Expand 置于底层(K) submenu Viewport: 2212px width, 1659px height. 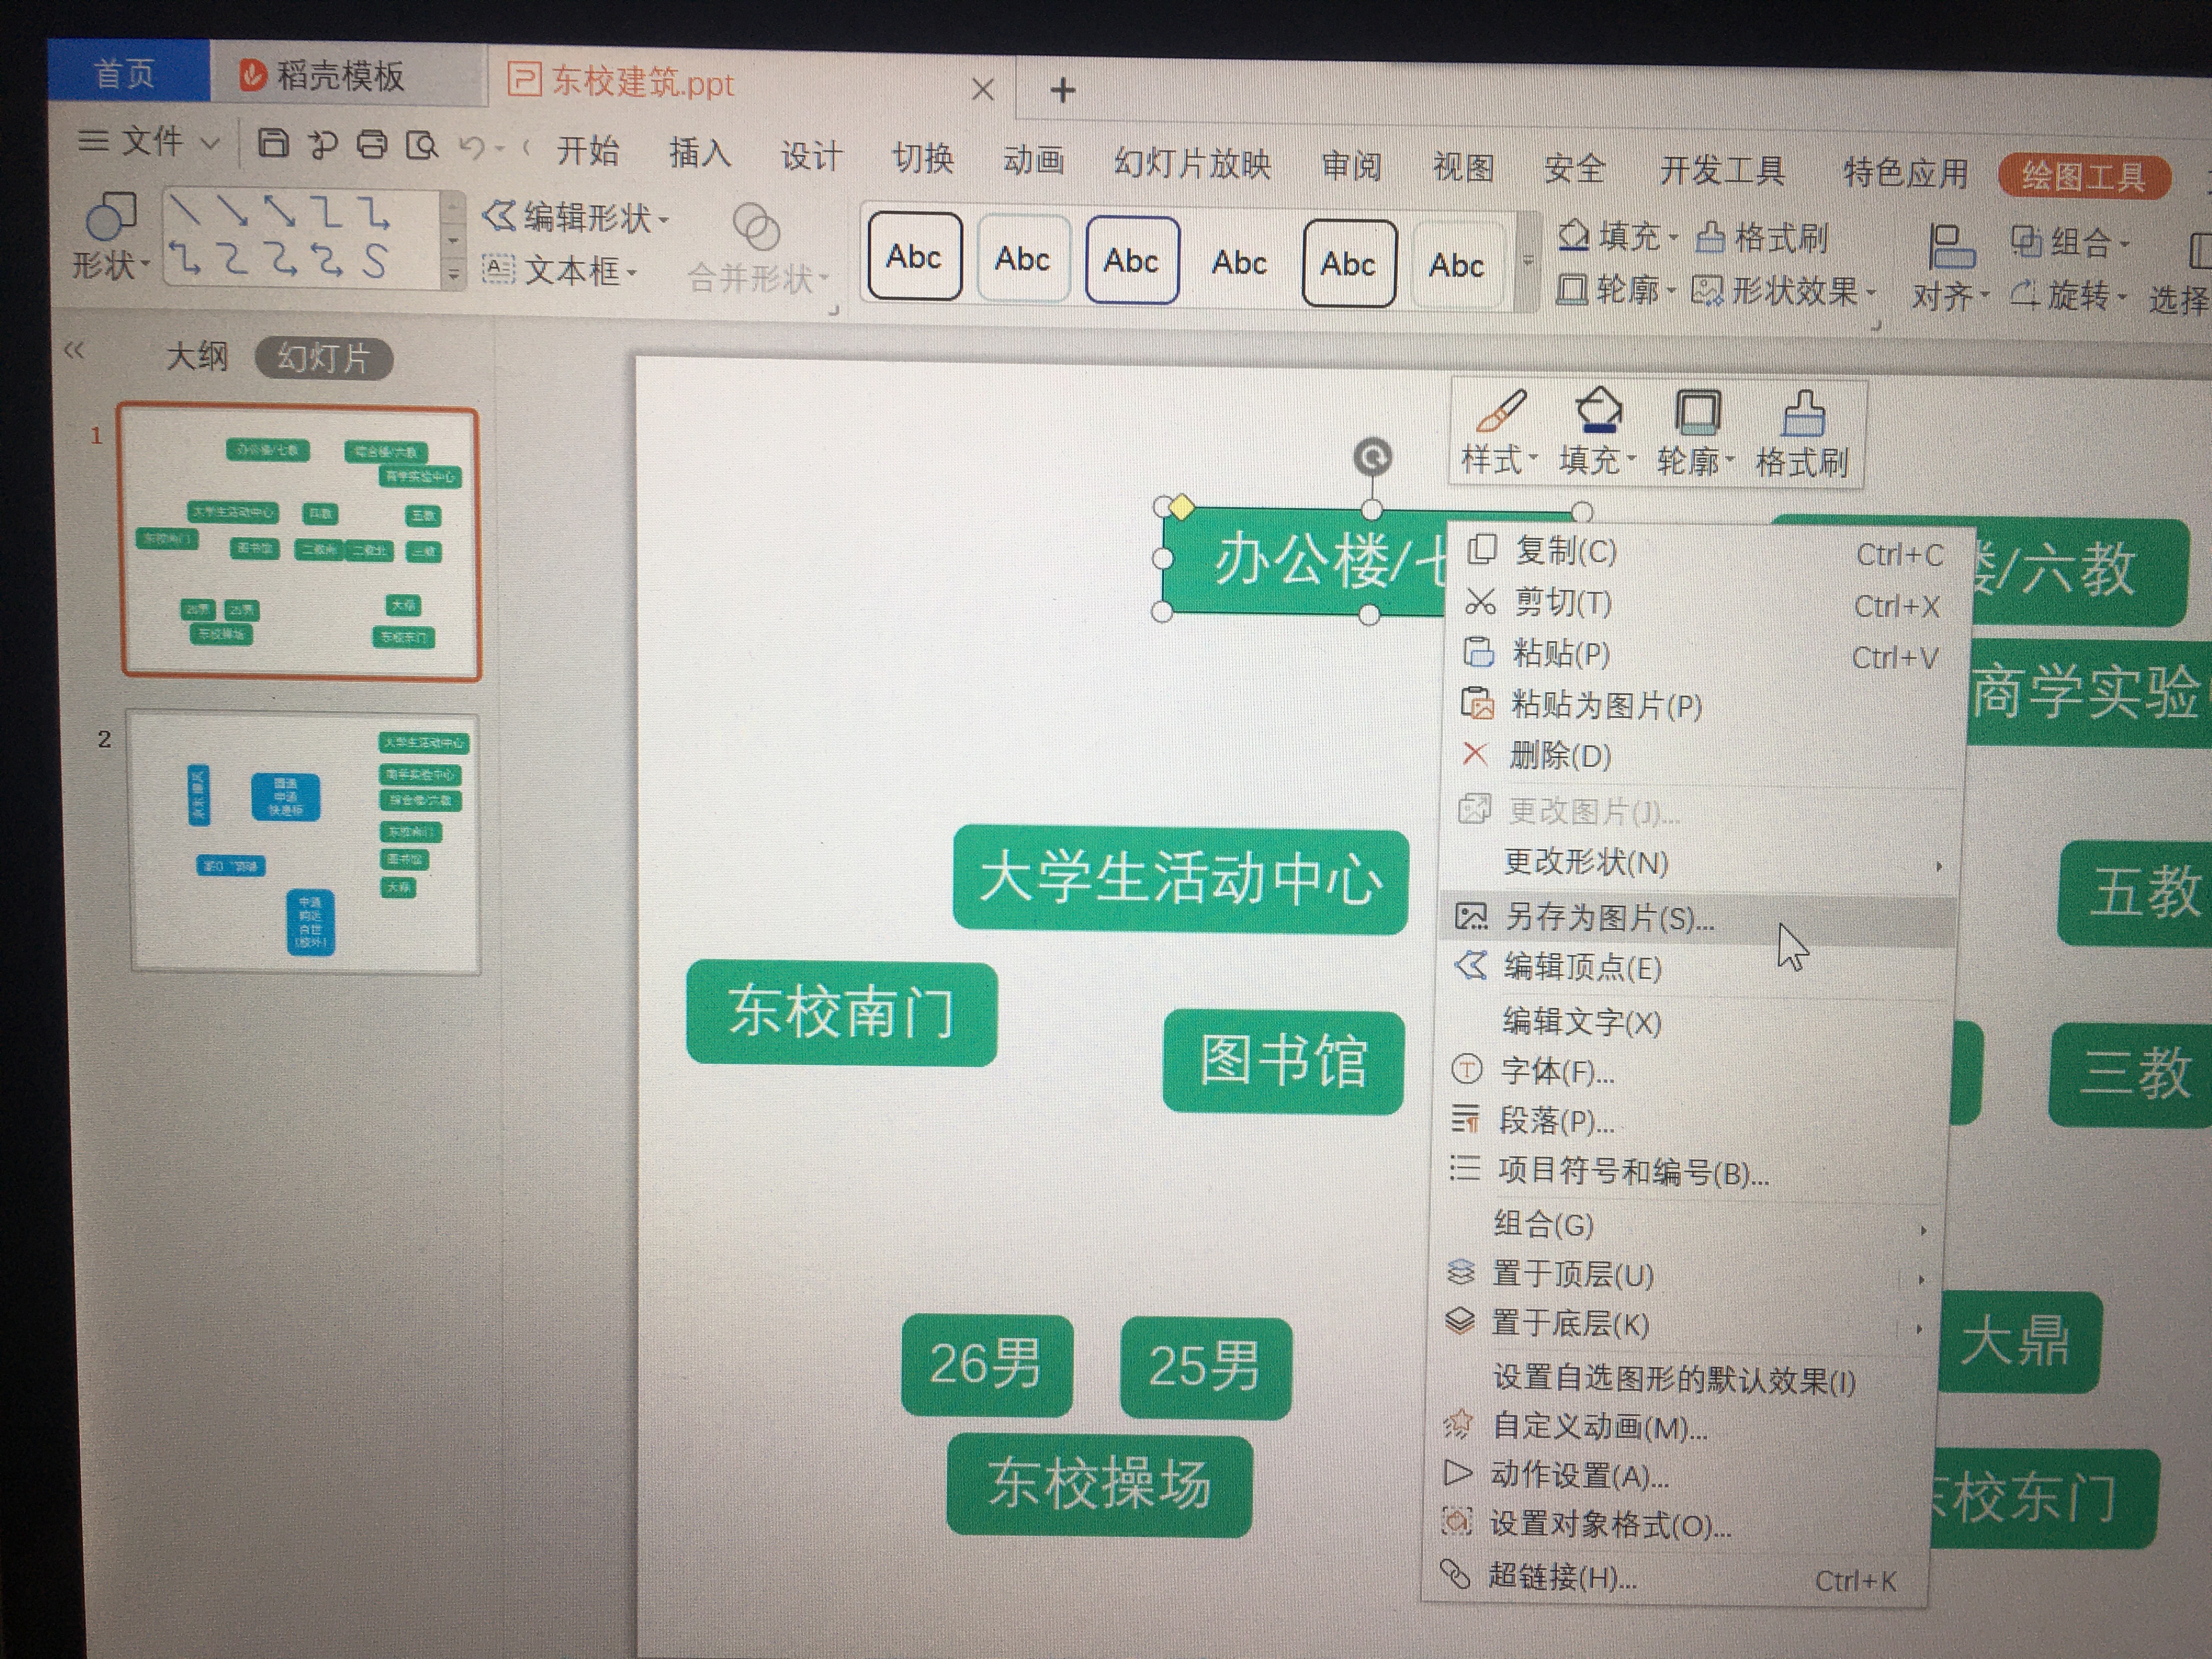tap(1680, 1324)
